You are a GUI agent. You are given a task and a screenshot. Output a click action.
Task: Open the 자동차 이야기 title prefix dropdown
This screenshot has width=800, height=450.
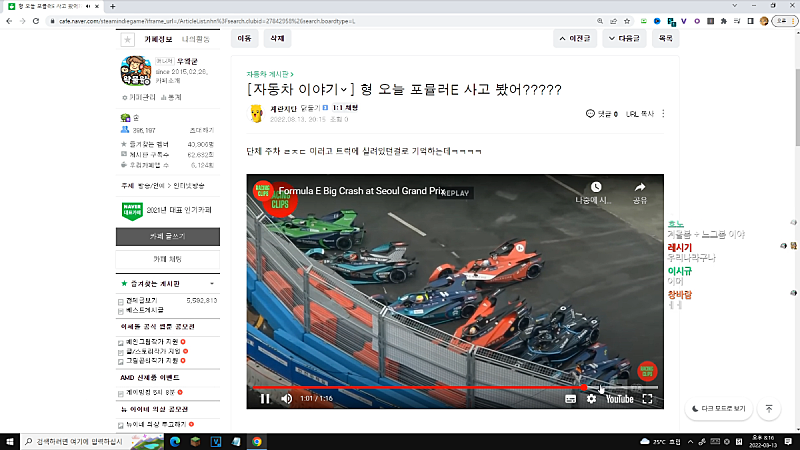point(343,90)
